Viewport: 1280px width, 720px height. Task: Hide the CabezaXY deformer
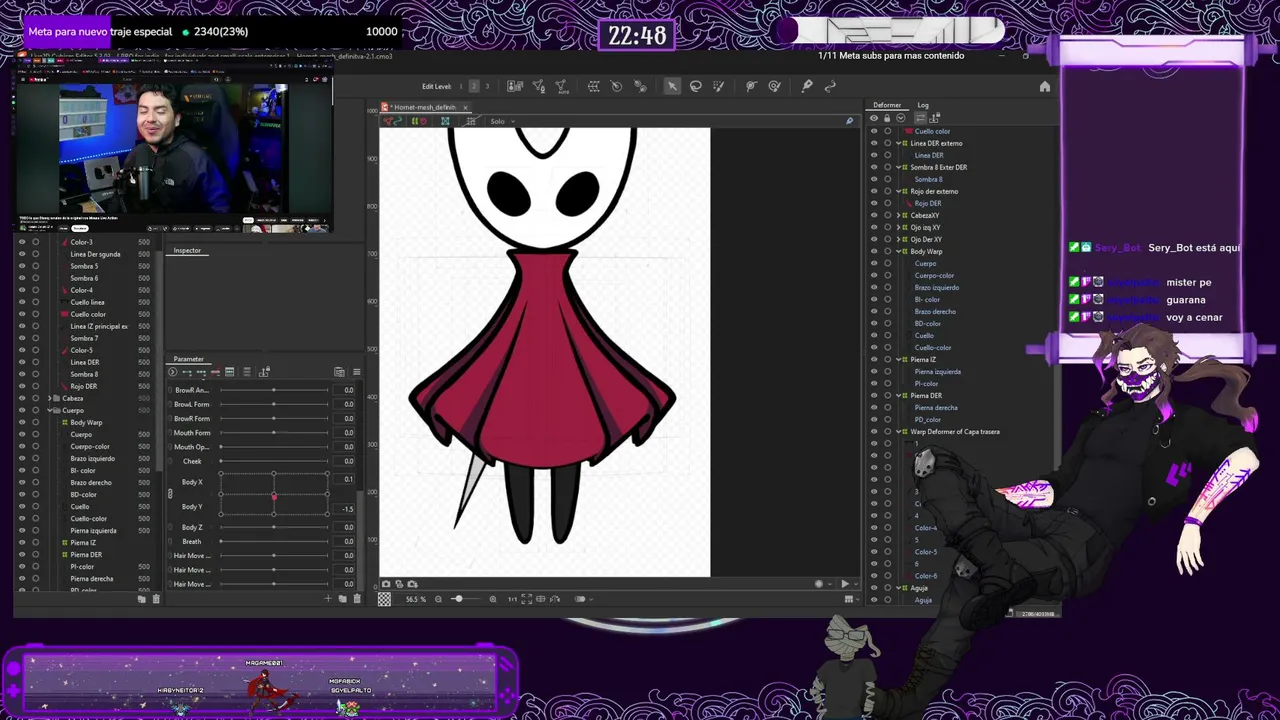(x=874, y=215)
